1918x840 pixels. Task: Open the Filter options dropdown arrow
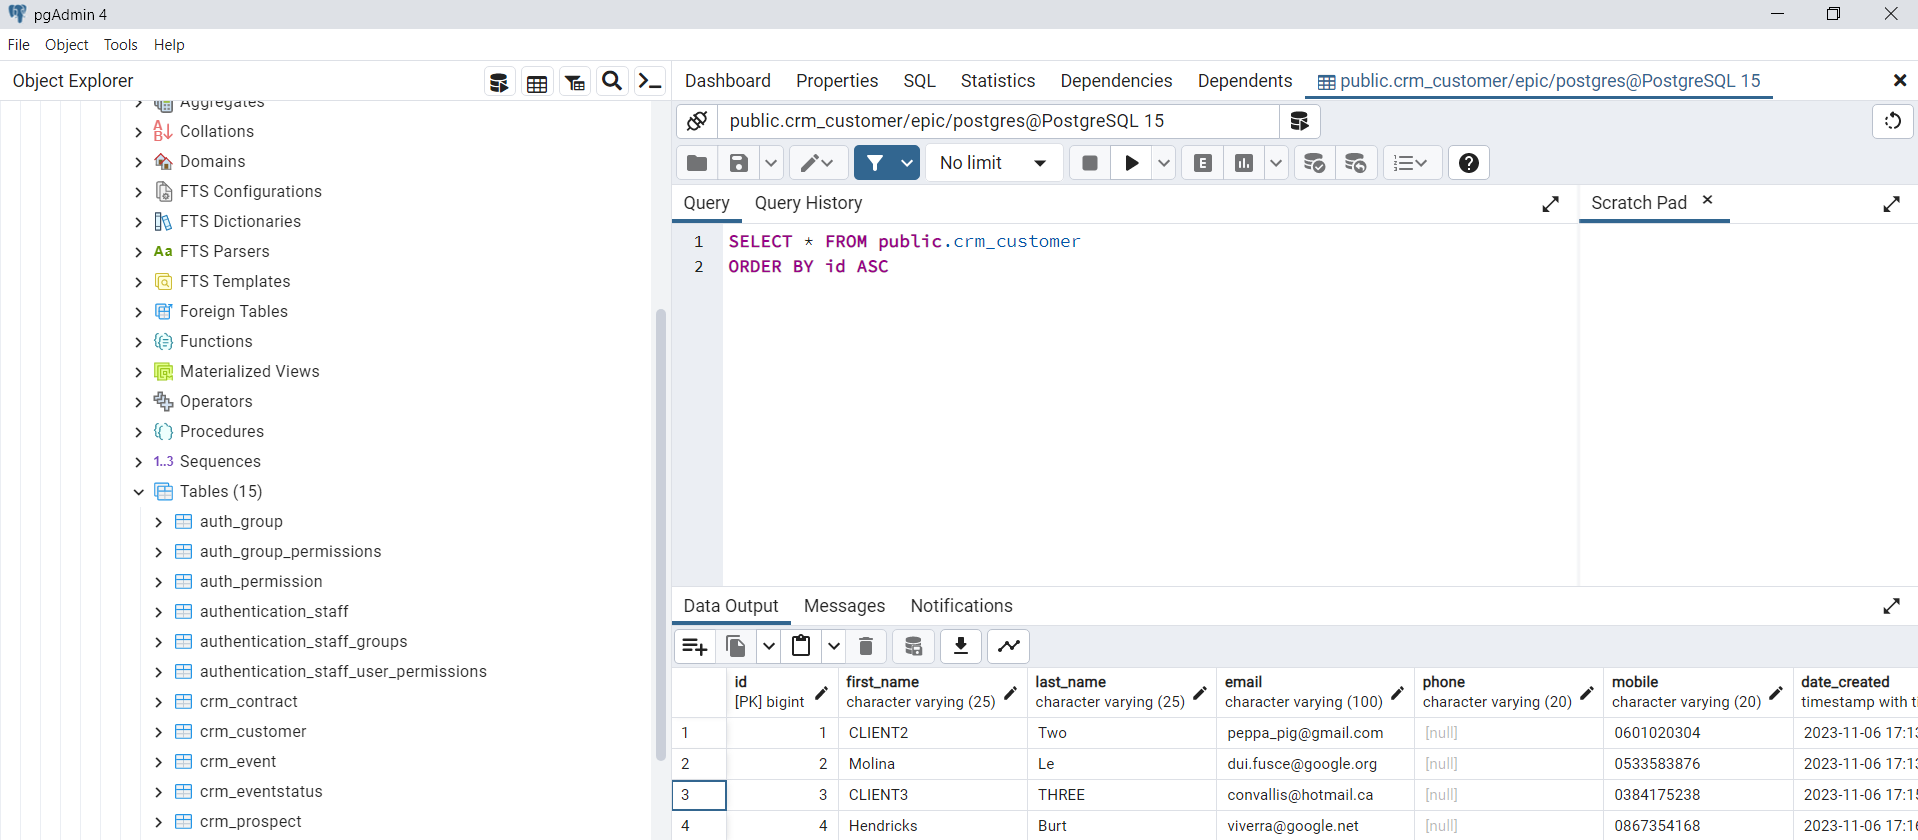[907, 163]
